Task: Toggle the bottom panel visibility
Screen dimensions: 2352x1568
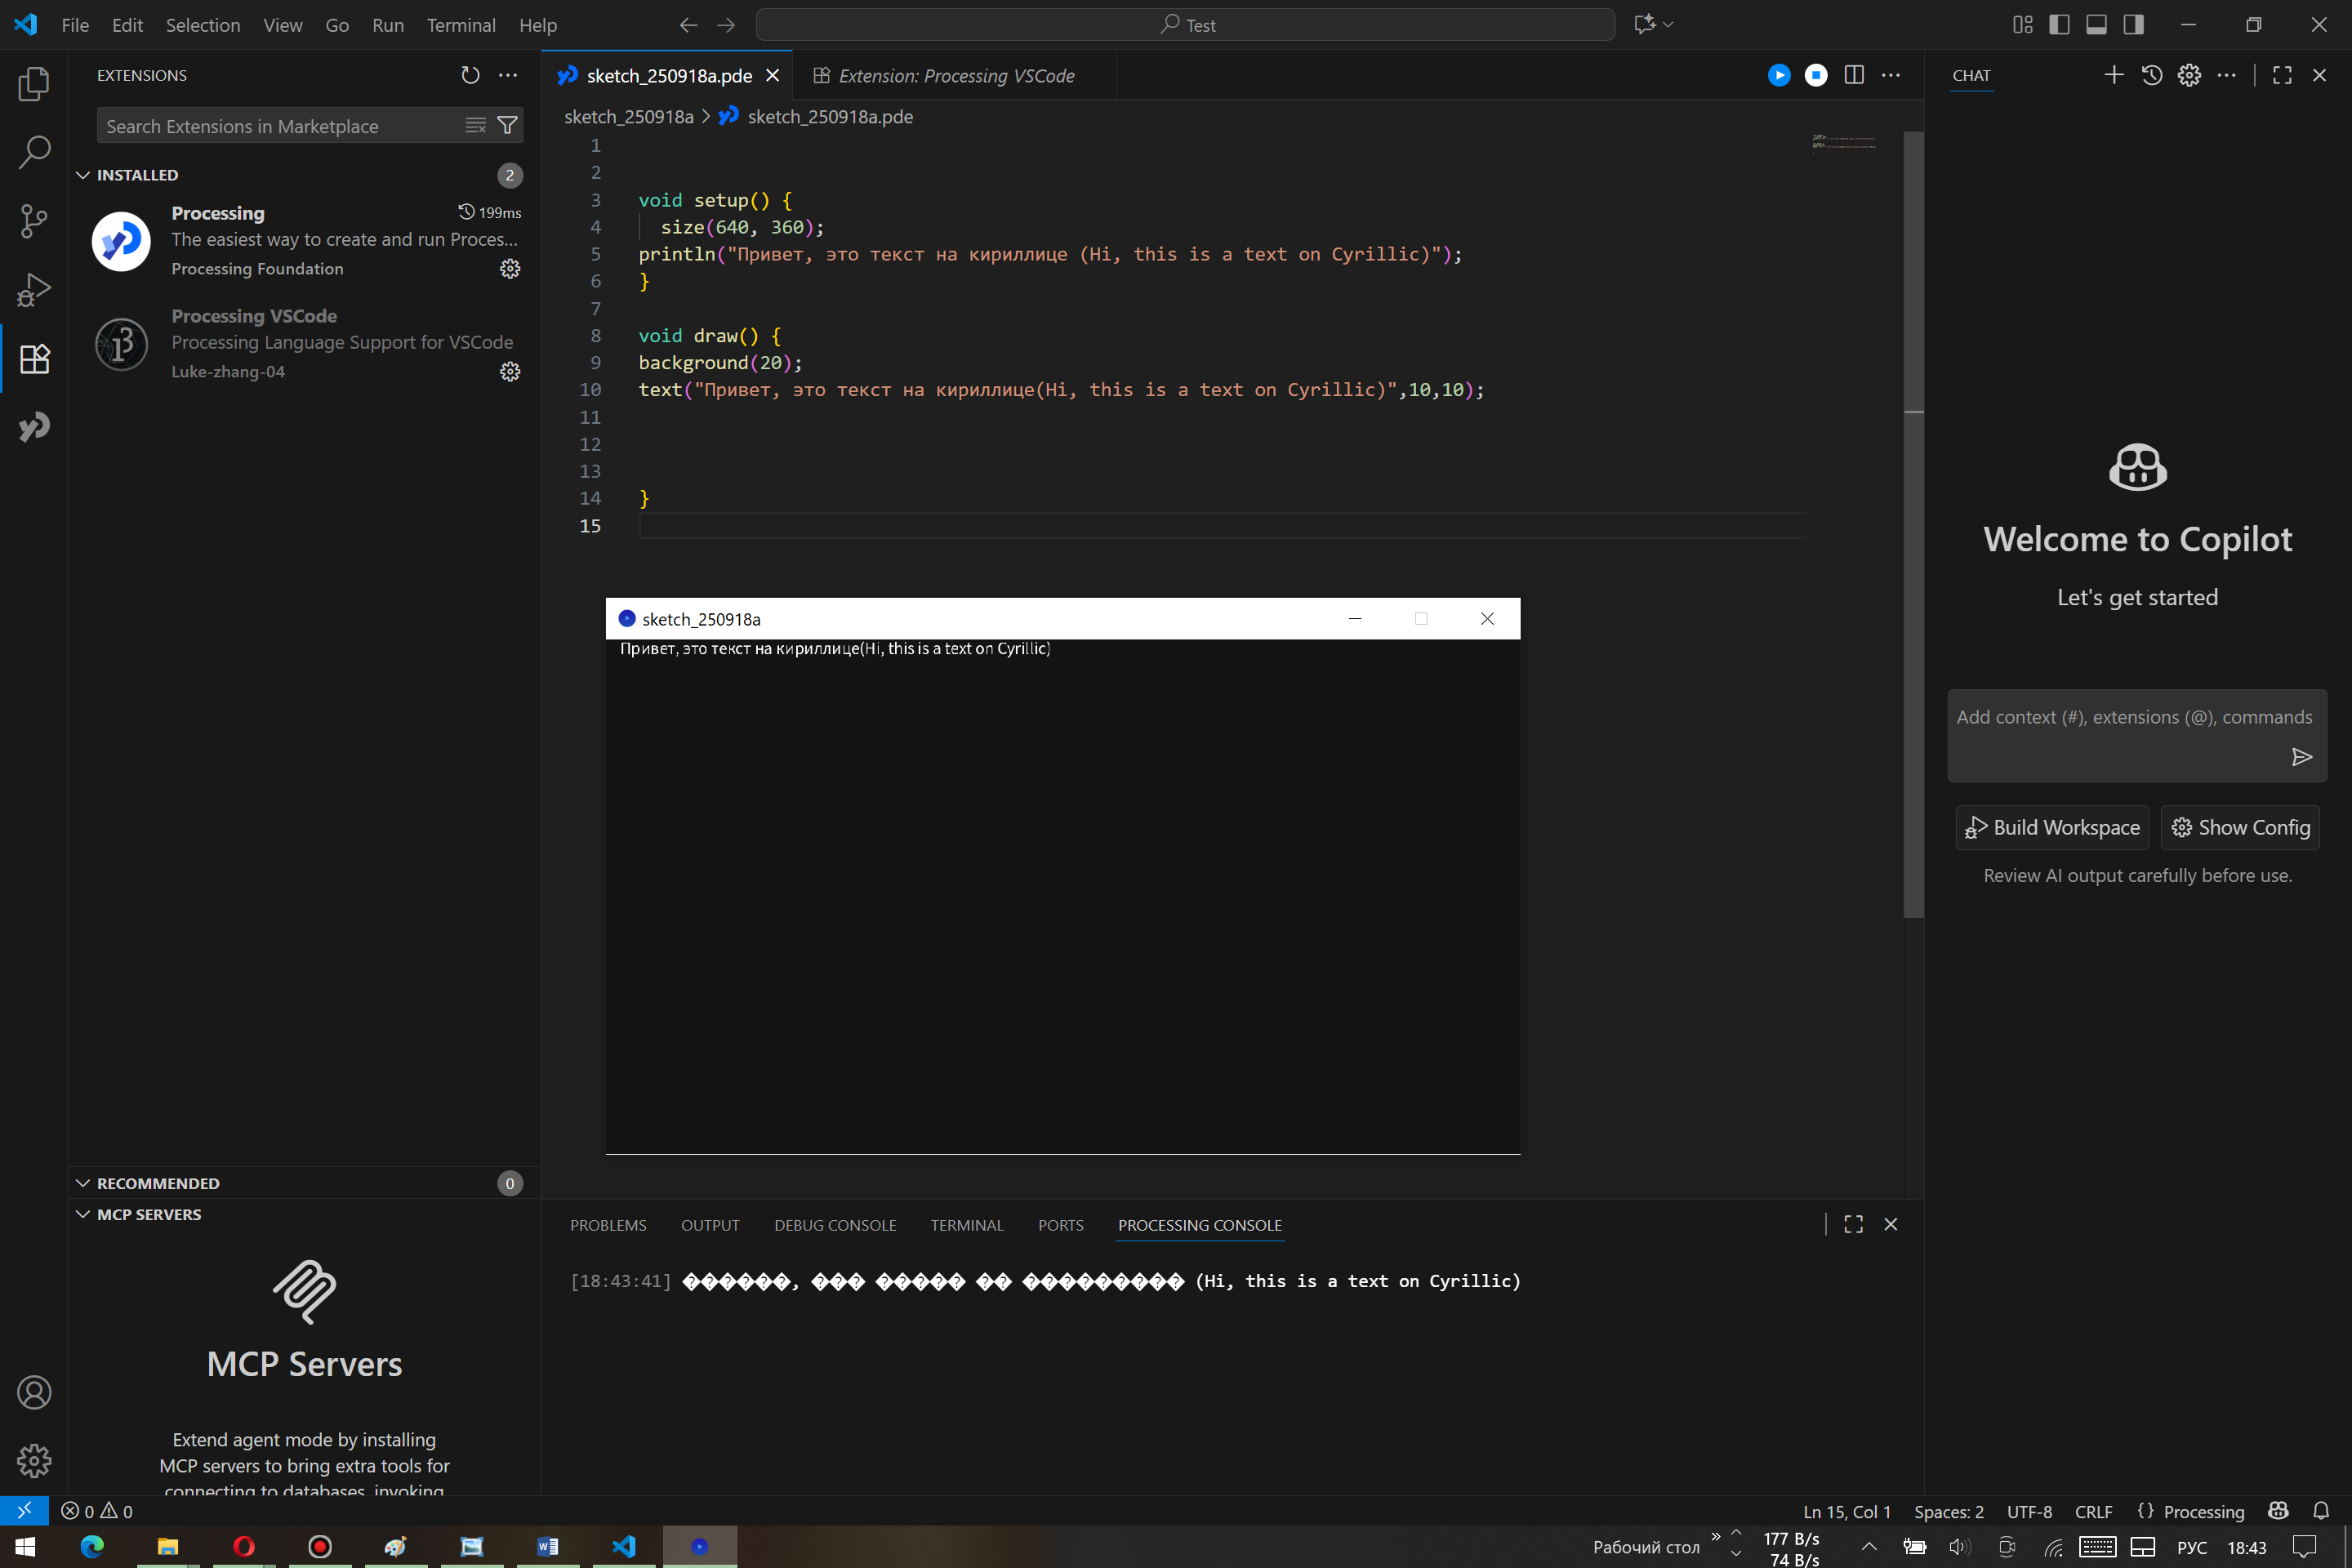Action: pos(2096,25)
